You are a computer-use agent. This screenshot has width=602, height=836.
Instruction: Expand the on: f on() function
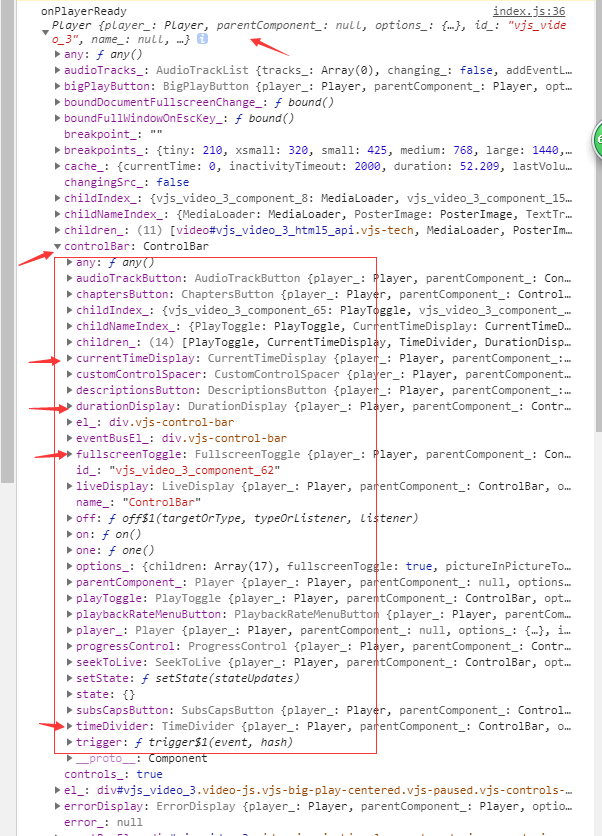point(69,534)
